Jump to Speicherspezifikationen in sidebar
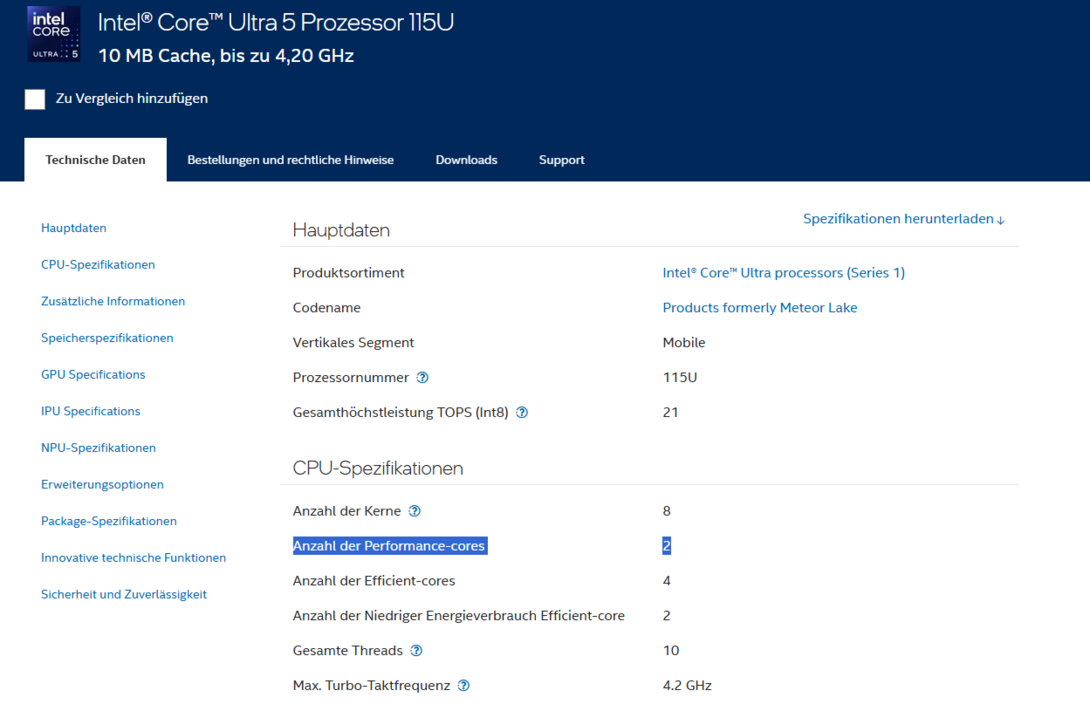The width and height of the screenshot is (1090, 711). click(x=107, y=338)
